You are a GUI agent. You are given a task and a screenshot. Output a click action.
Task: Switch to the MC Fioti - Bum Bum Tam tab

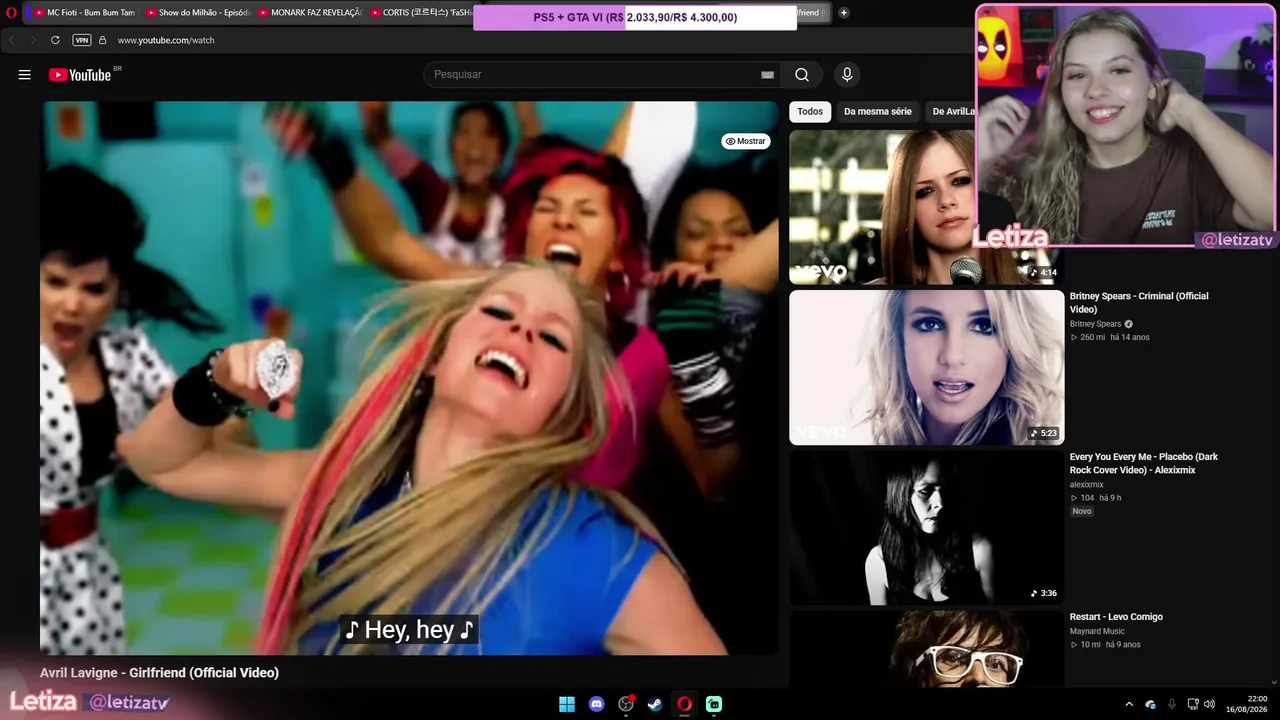pyautogui.click(x=84, y=13)
